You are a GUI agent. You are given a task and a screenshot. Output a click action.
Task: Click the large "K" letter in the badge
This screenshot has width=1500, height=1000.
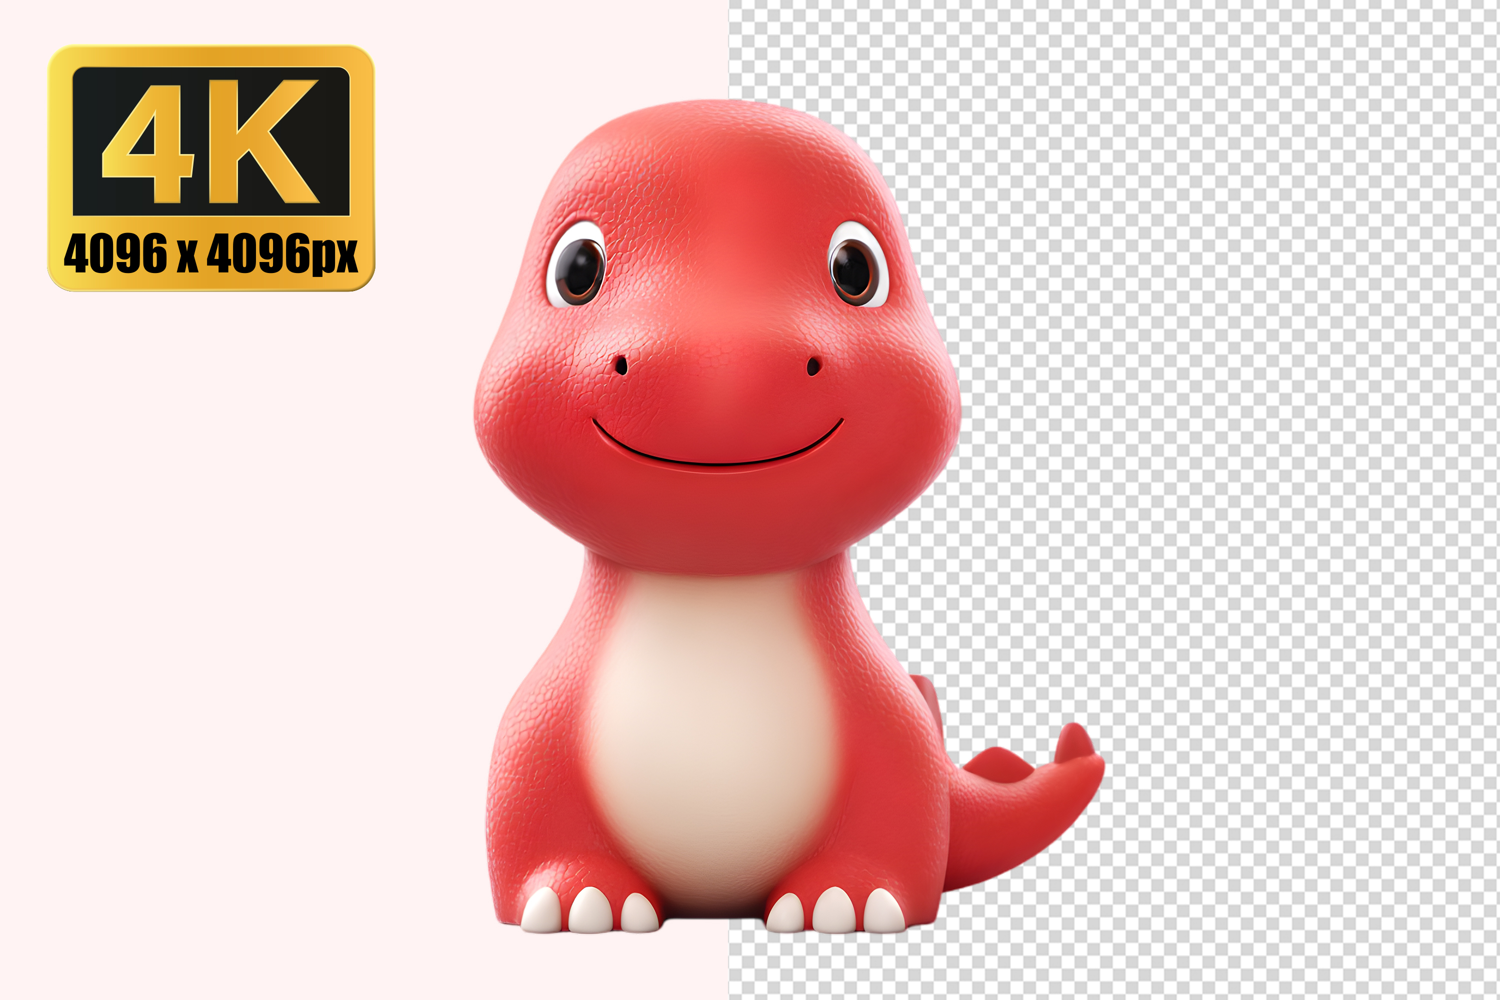[266, 142]
